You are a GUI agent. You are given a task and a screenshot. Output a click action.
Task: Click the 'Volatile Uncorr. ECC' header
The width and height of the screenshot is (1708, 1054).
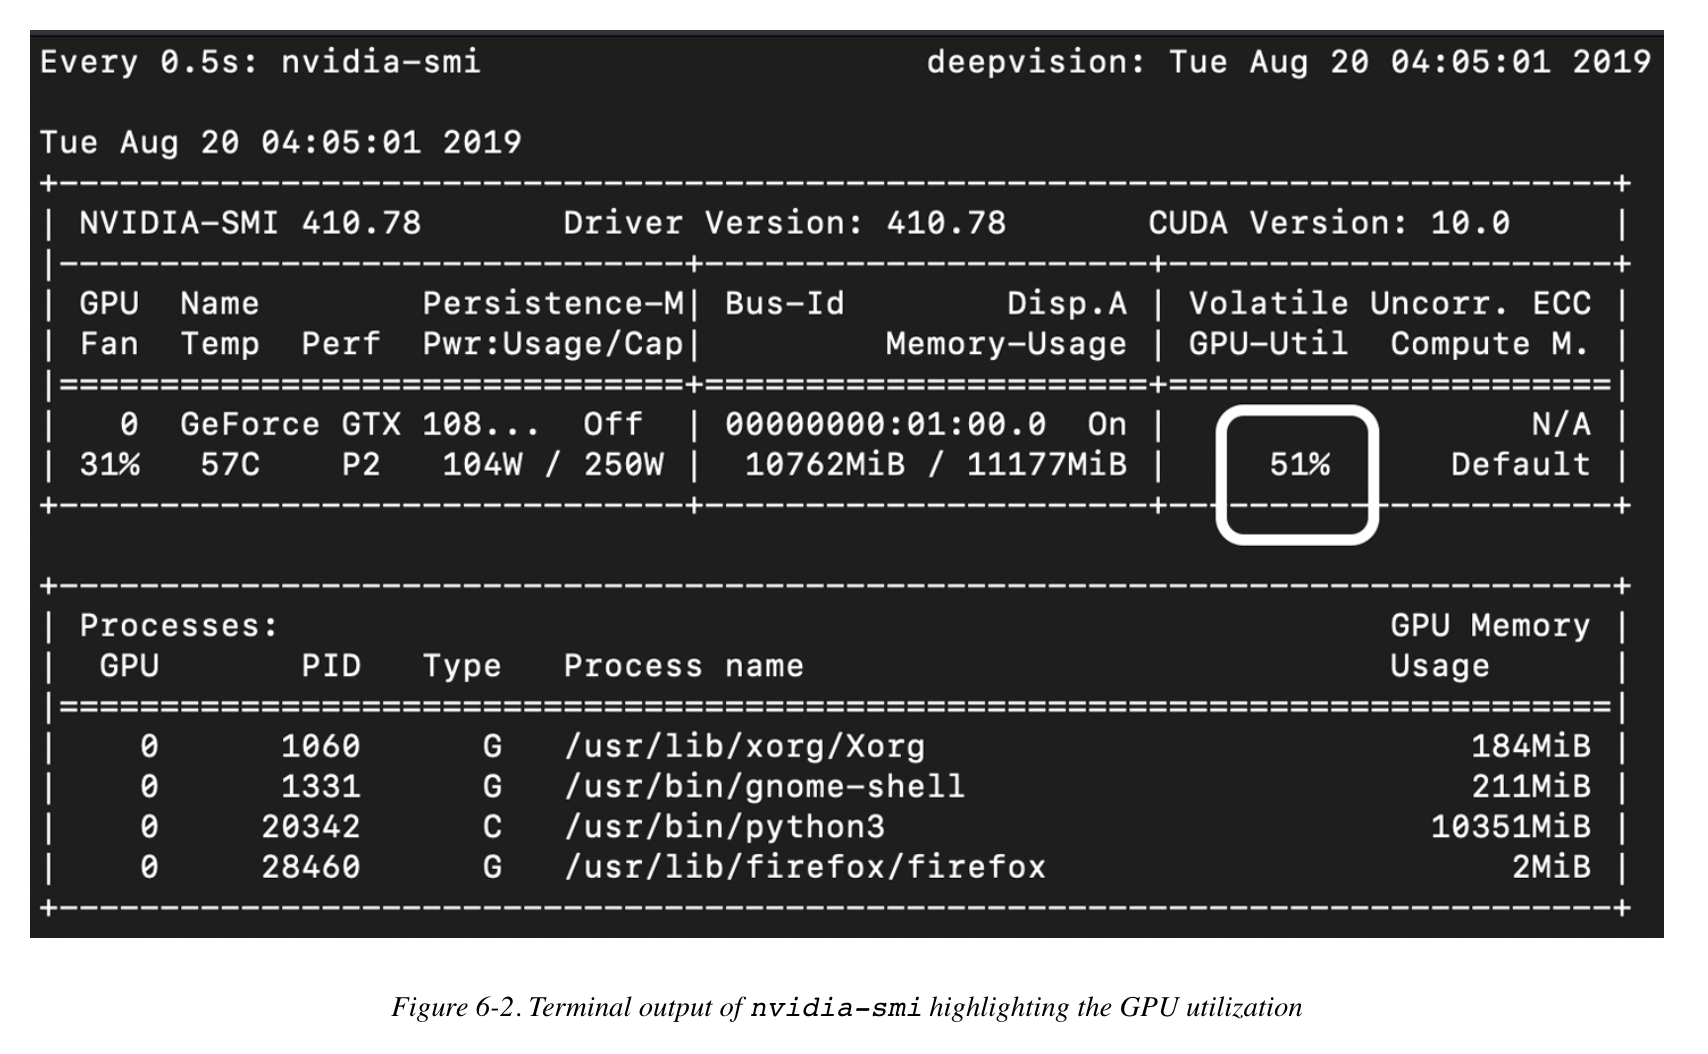[1389, 303]
